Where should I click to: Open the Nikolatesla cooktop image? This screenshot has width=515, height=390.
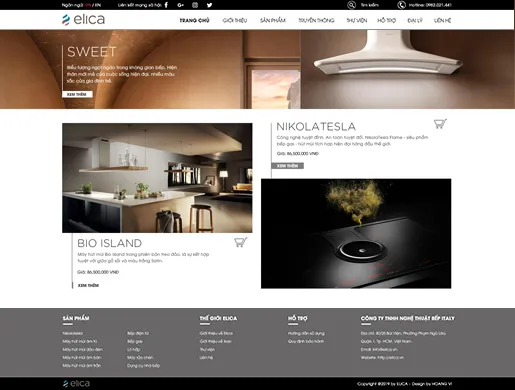click(356, 233)
